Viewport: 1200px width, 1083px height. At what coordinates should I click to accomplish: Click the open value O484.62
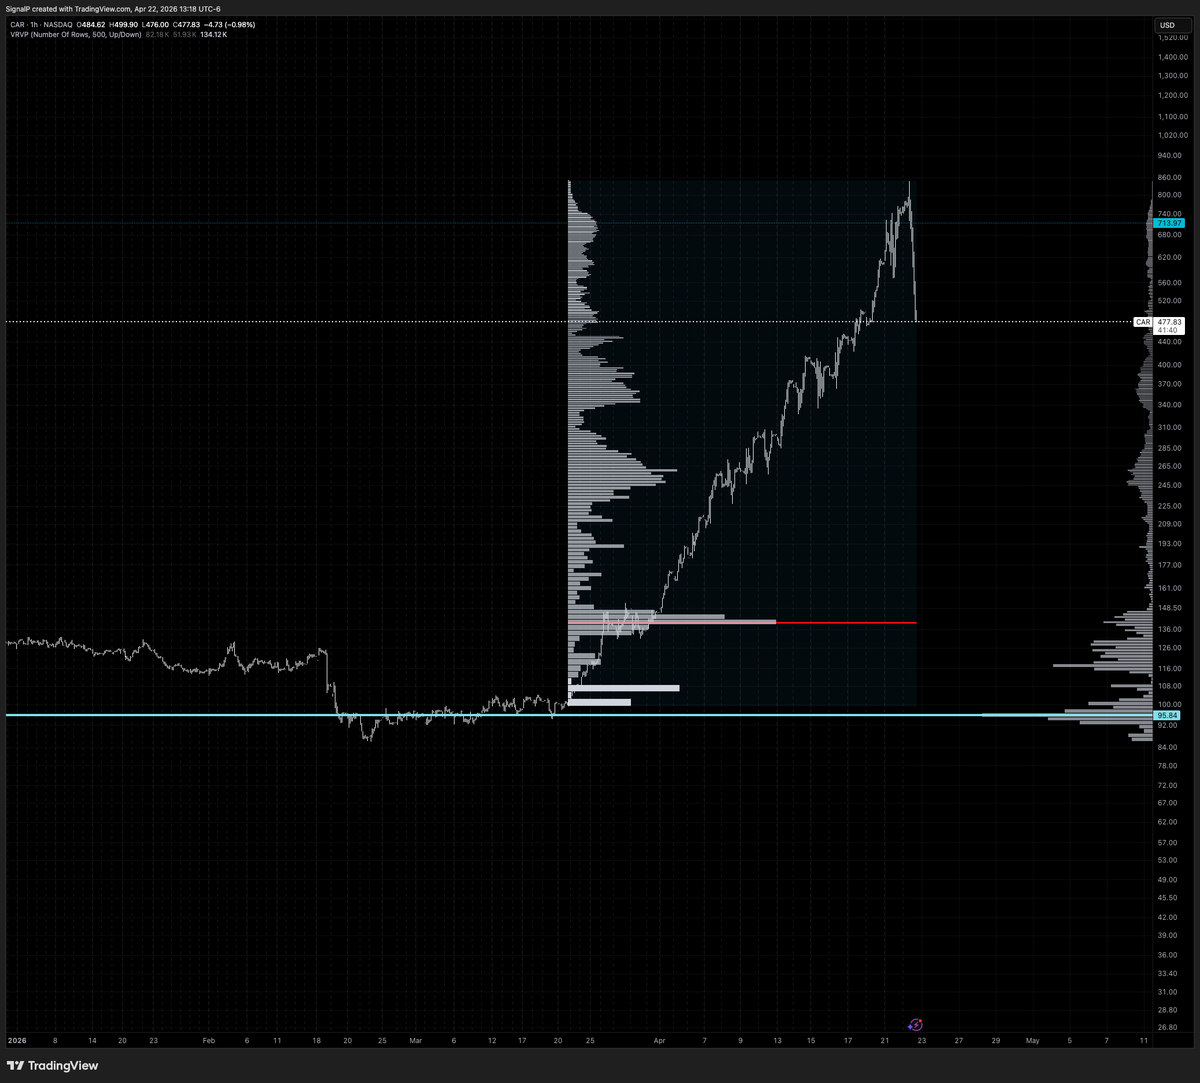pos(91,24)
